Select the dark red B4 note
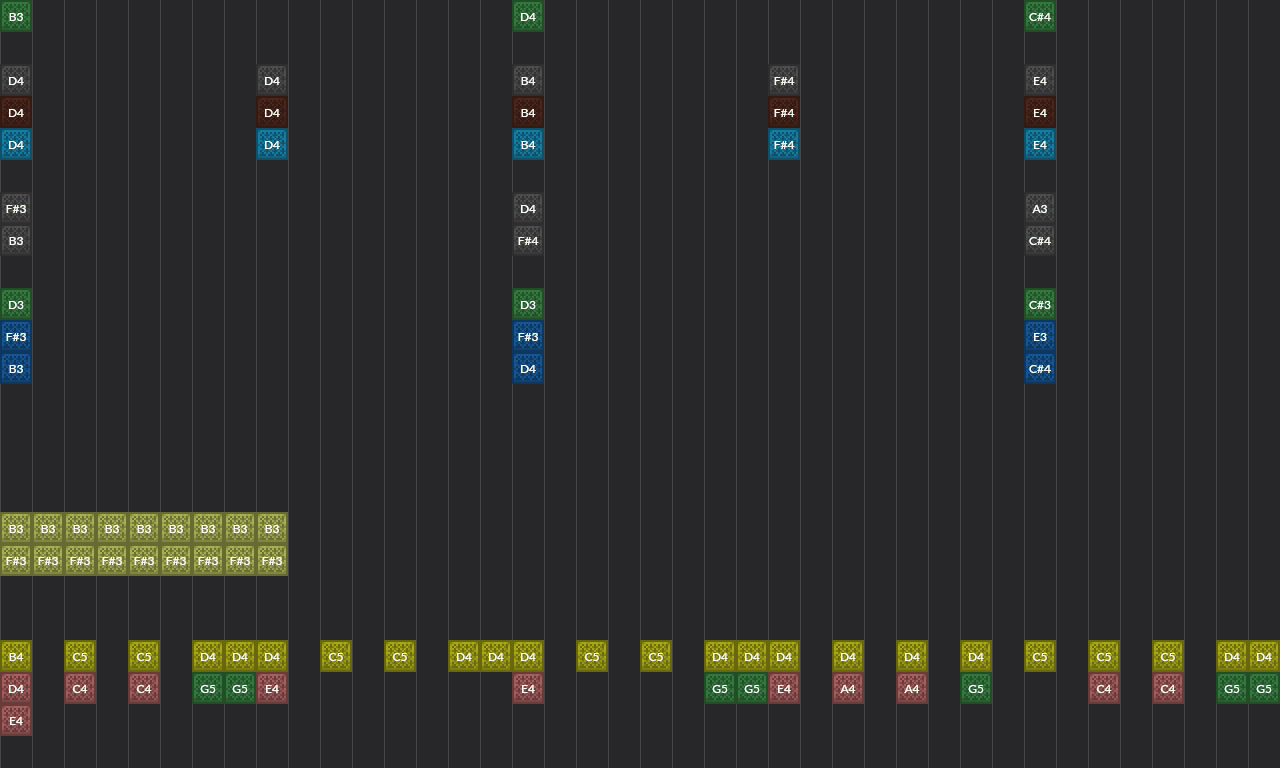Image resolution: width=1280 pixels, height=768 pixels. [x=528, y=112]
